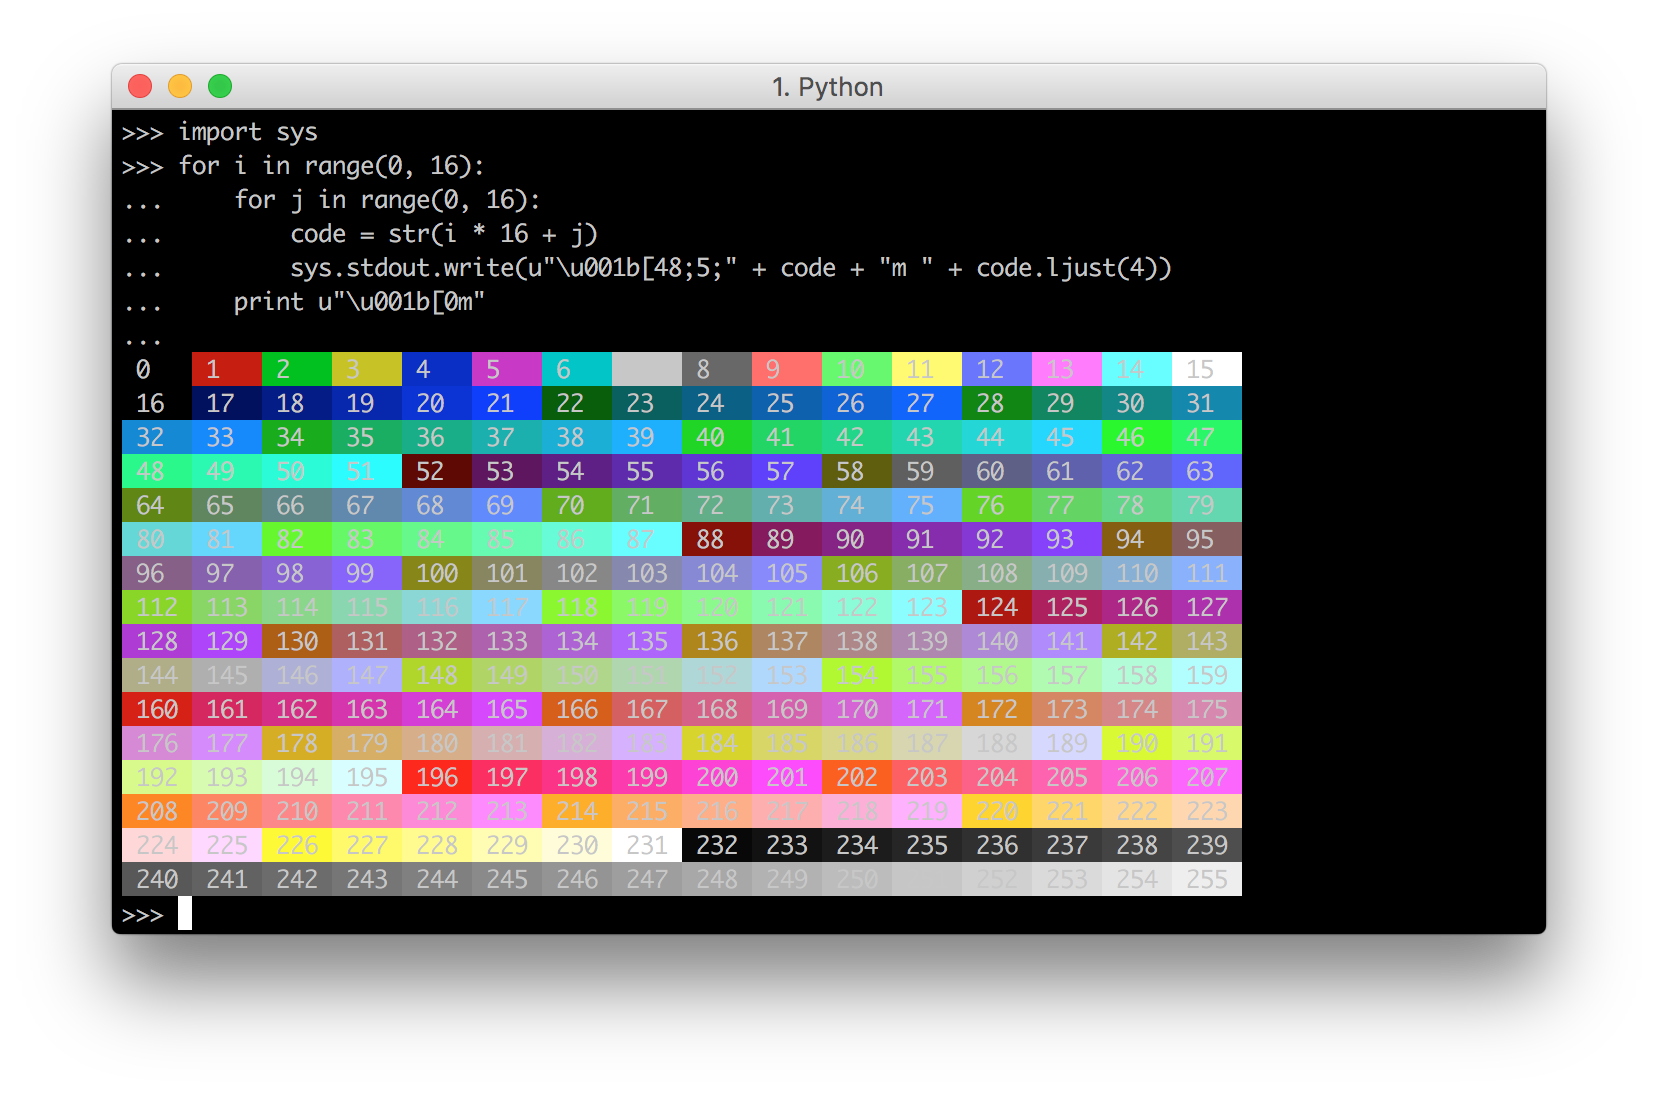Click the gray cell numbered 244
Screen dimensions: 1658x1094
point(436,879)
